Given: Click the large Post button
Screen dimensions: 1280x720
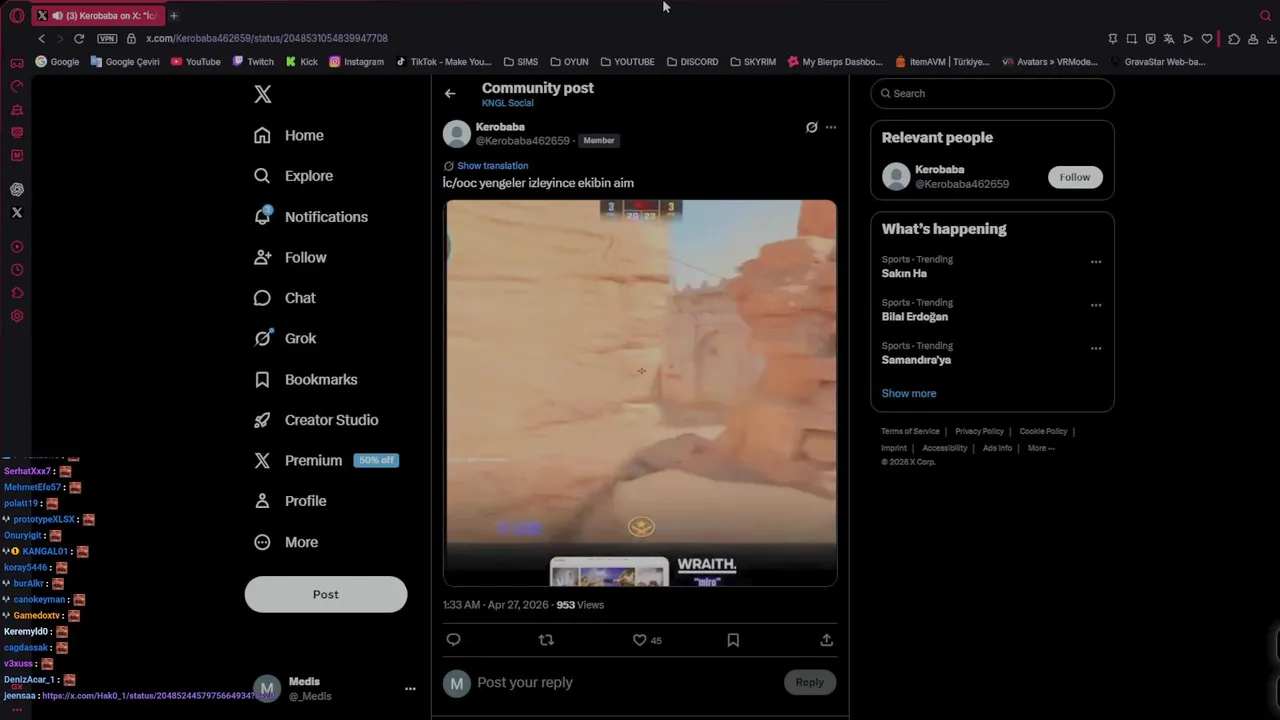Looking at the screenshot, I should [326, 594].
